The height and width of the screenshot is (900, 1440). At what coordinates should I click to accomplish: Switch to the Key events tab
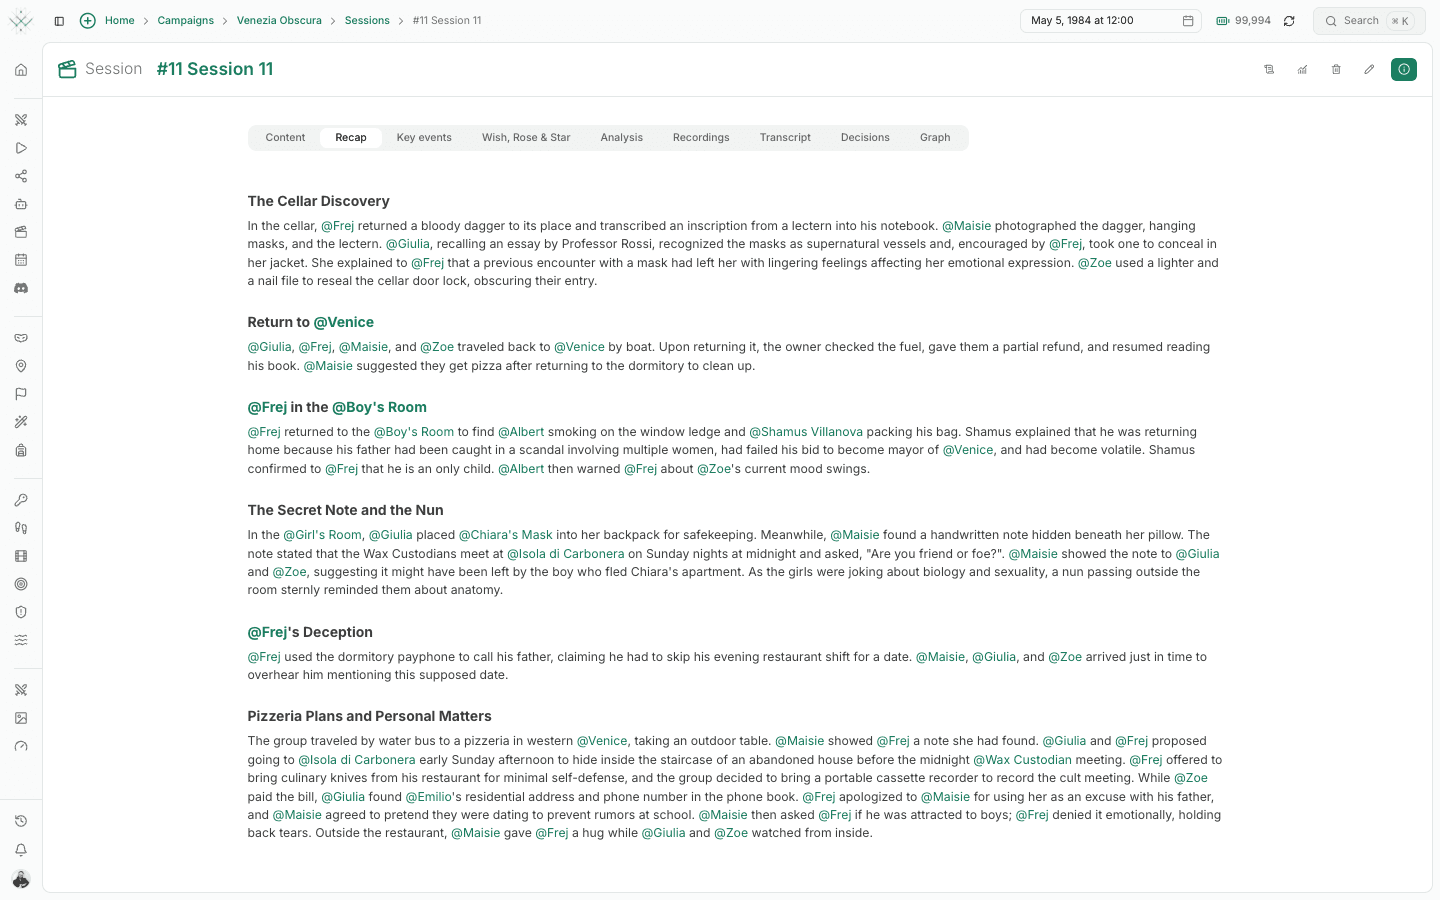424,138
